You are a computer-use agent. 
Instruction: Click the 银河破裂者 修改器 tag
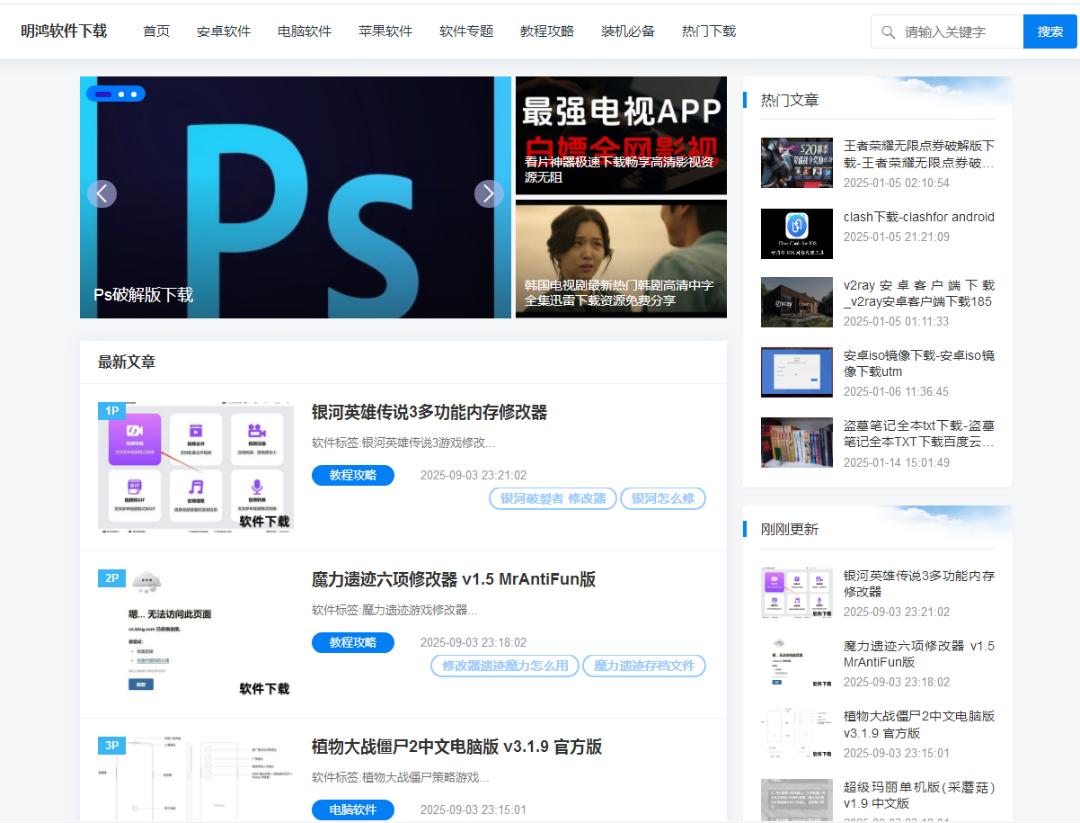[x=553, y=499]
